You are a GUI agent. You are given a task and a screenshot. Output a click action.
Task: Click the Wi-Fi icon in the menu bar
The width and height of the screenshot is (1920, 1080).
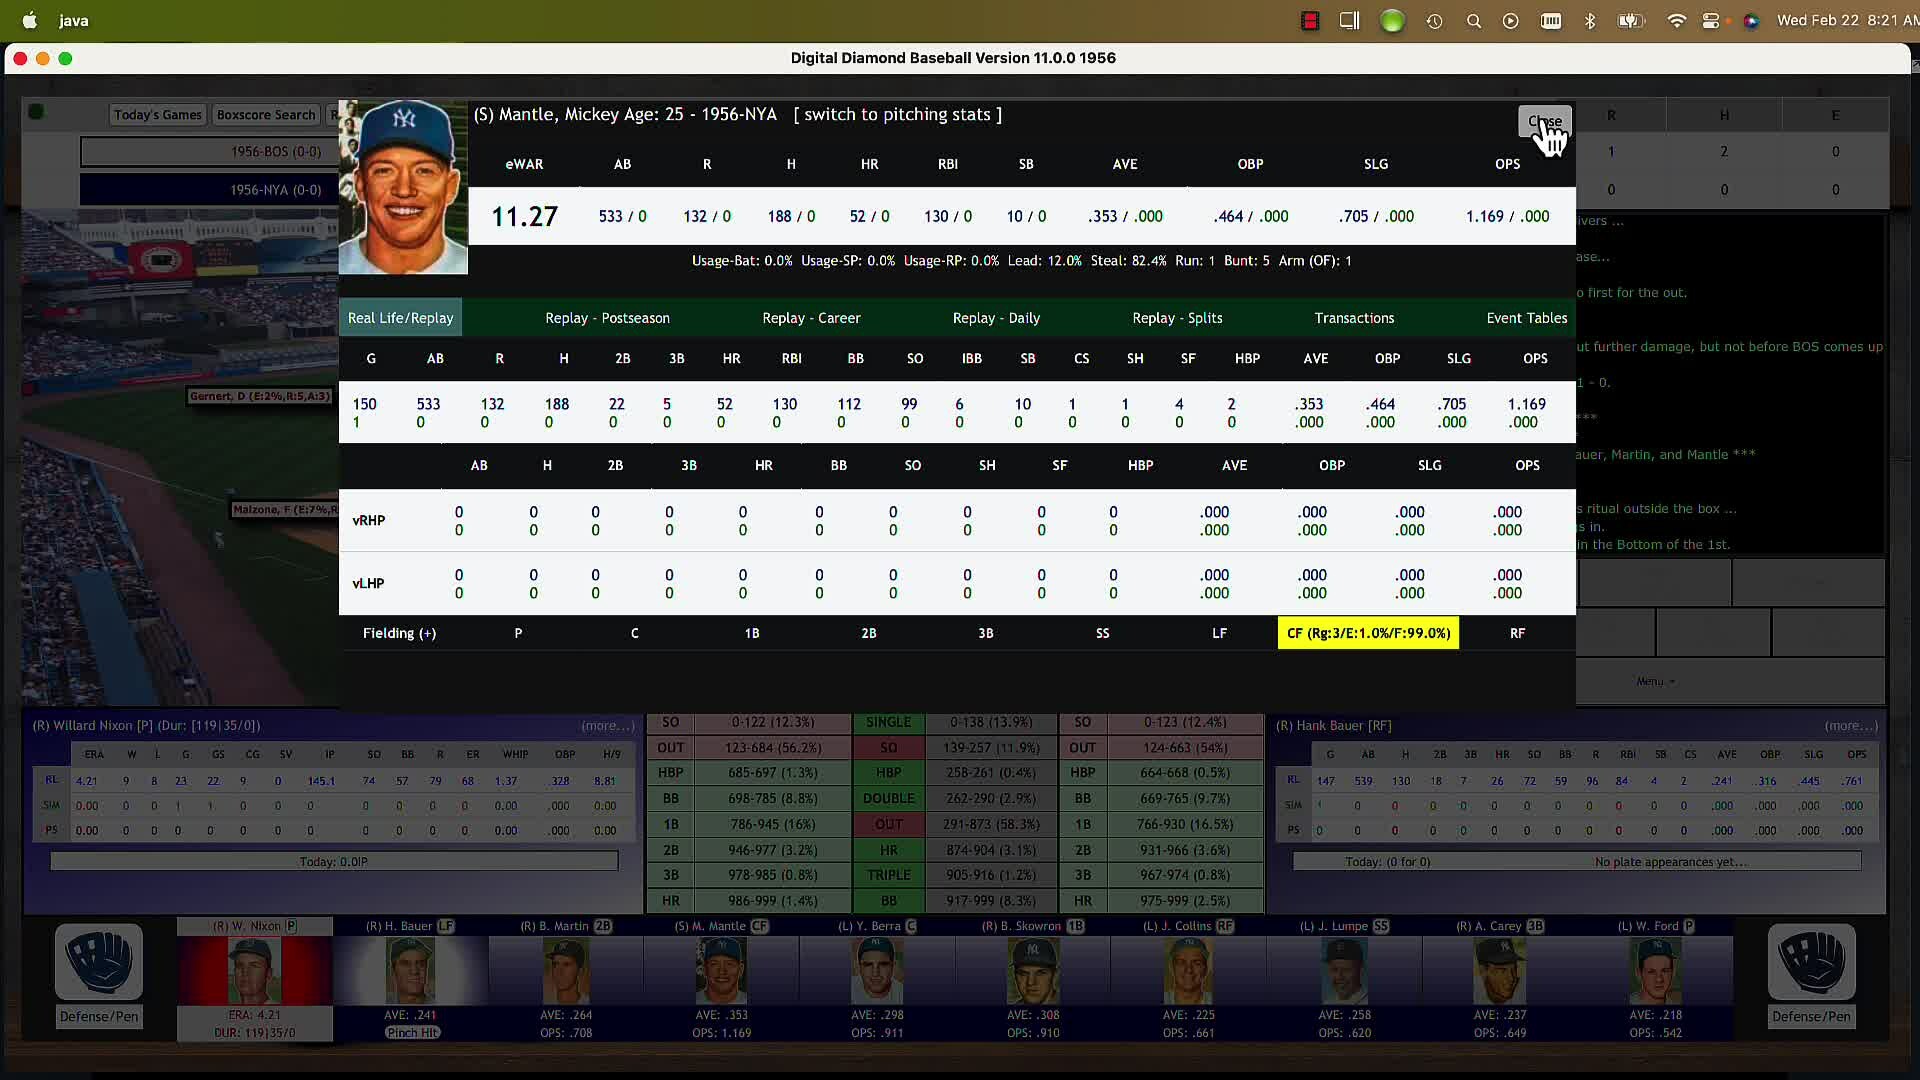(1676, 21)
